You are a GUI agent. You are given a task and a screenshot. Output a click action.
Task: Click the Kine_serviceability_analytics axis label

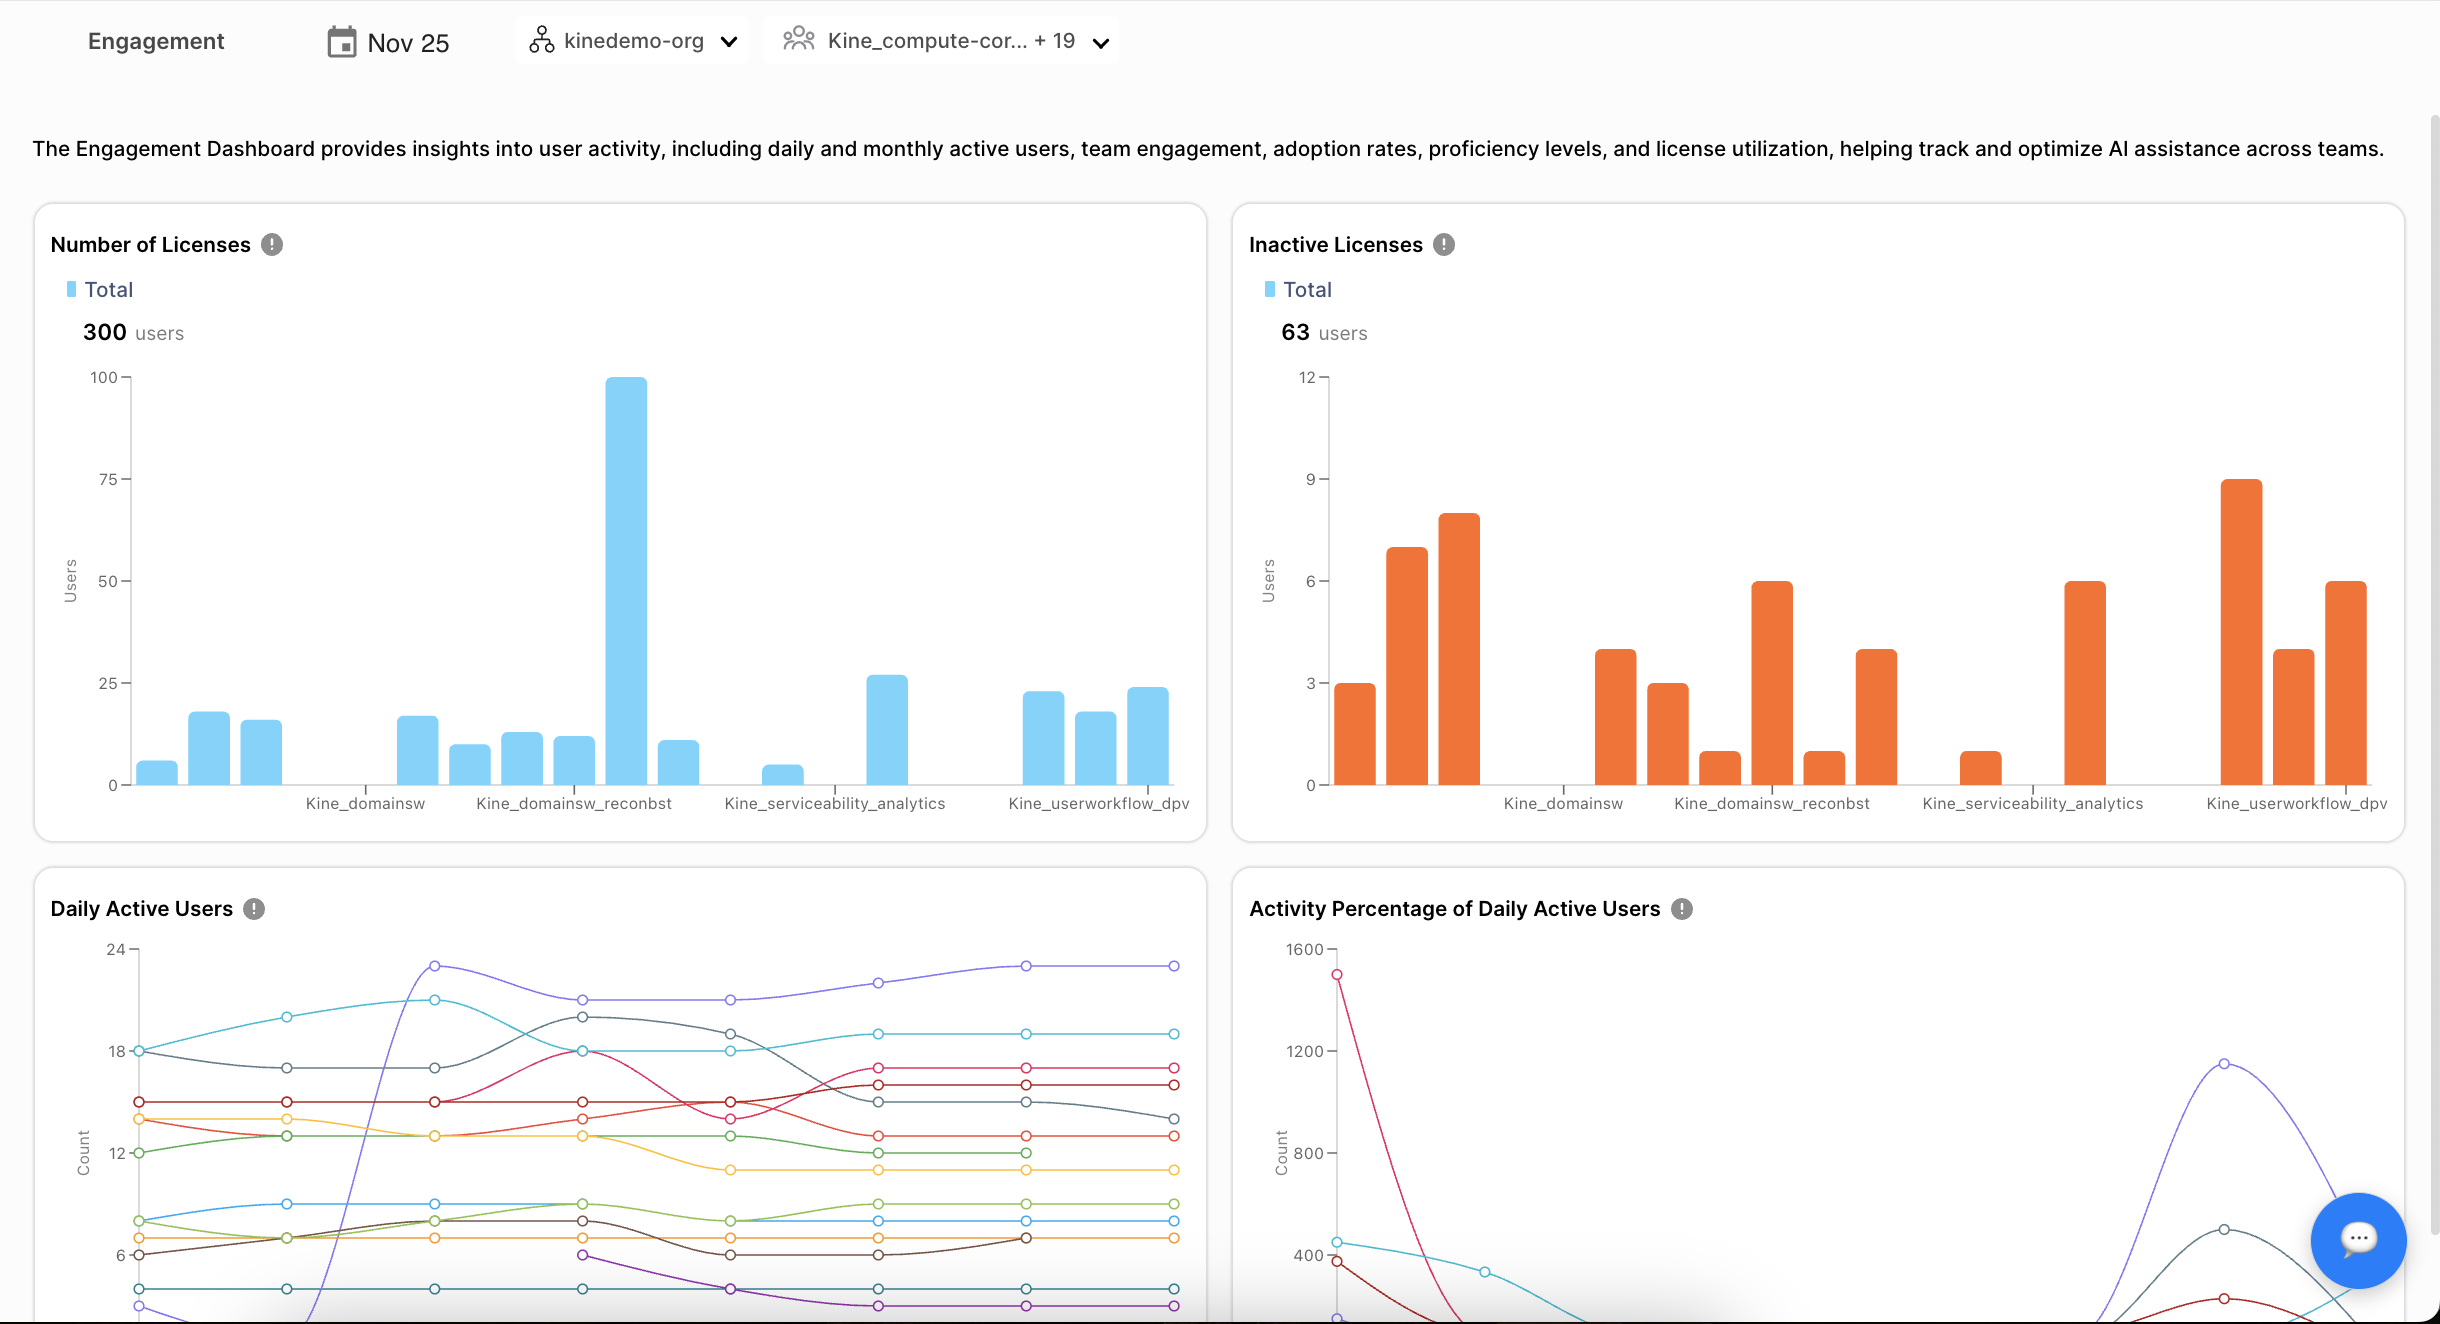pos(835,803)
